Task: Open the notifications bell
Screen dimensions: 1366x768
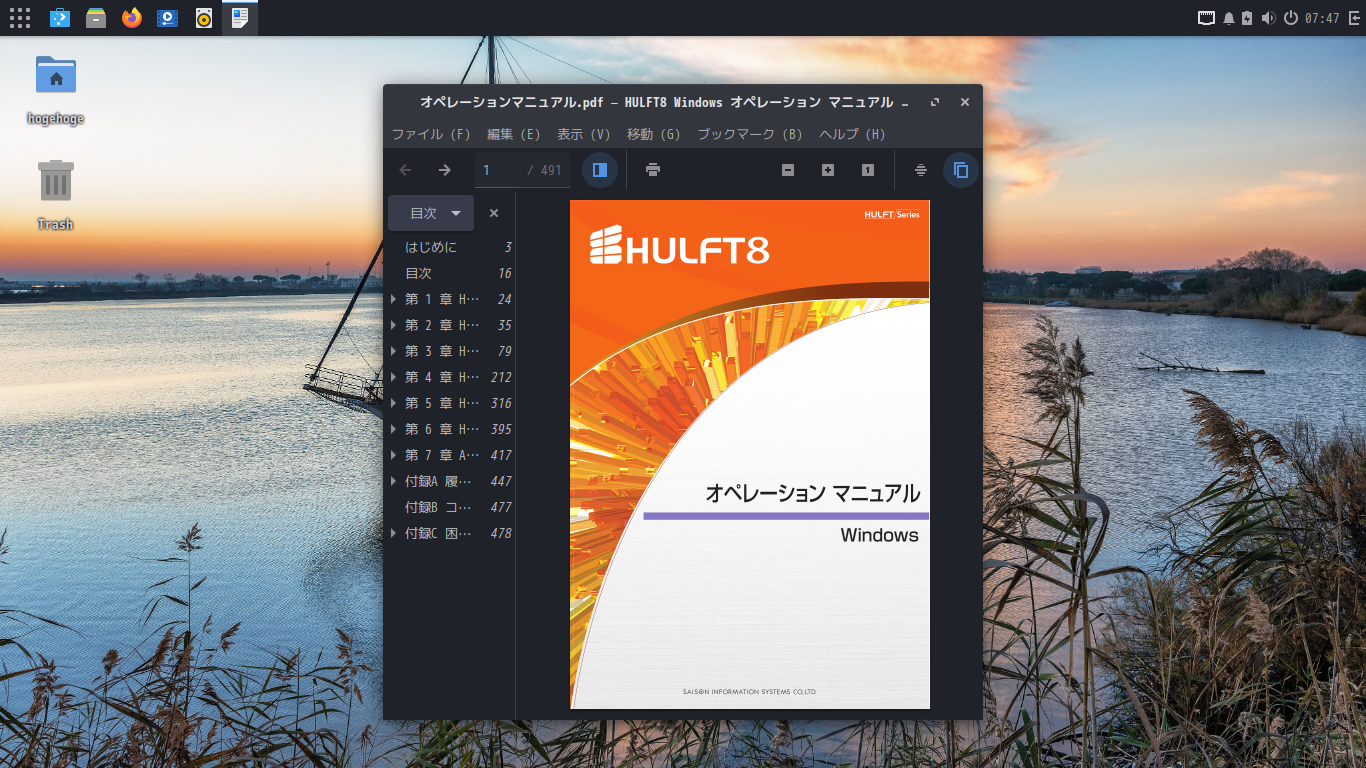Action: coord(1229,18)
